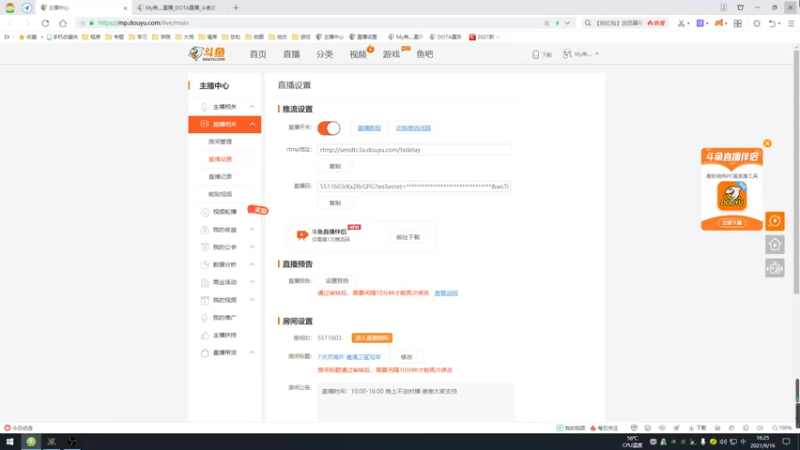Collapse the highlighted 直播相关 section chevron

(252, 124)
